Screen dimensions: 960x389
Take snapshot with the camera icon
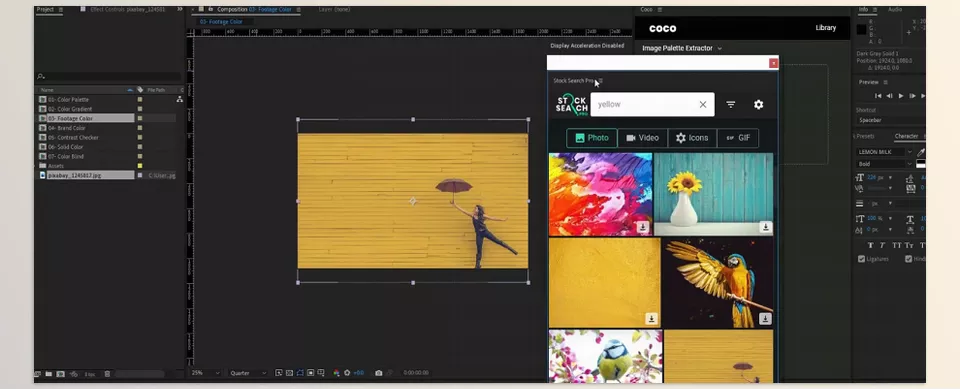coord(378,373)
